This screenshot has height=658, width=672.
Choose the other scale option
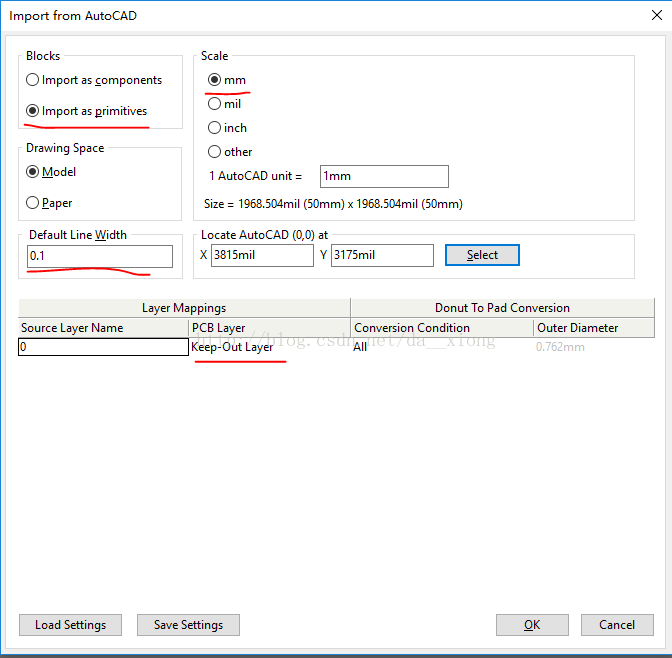[215, 152]
